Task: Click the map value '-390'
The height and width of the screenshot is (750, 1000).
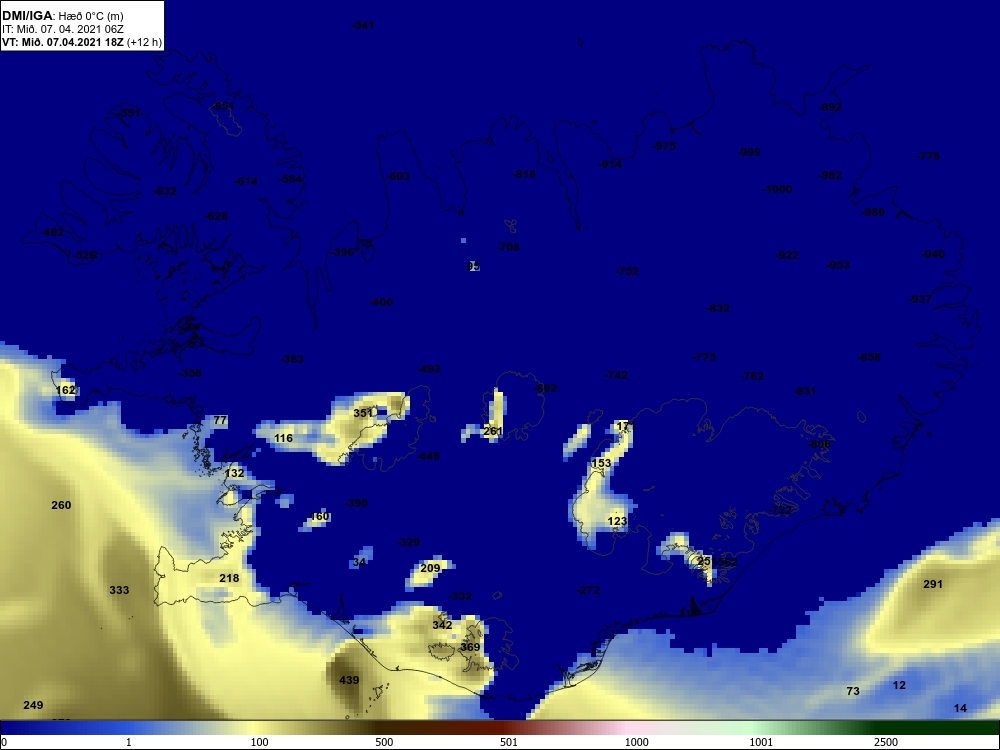Action: coord(356,503)
